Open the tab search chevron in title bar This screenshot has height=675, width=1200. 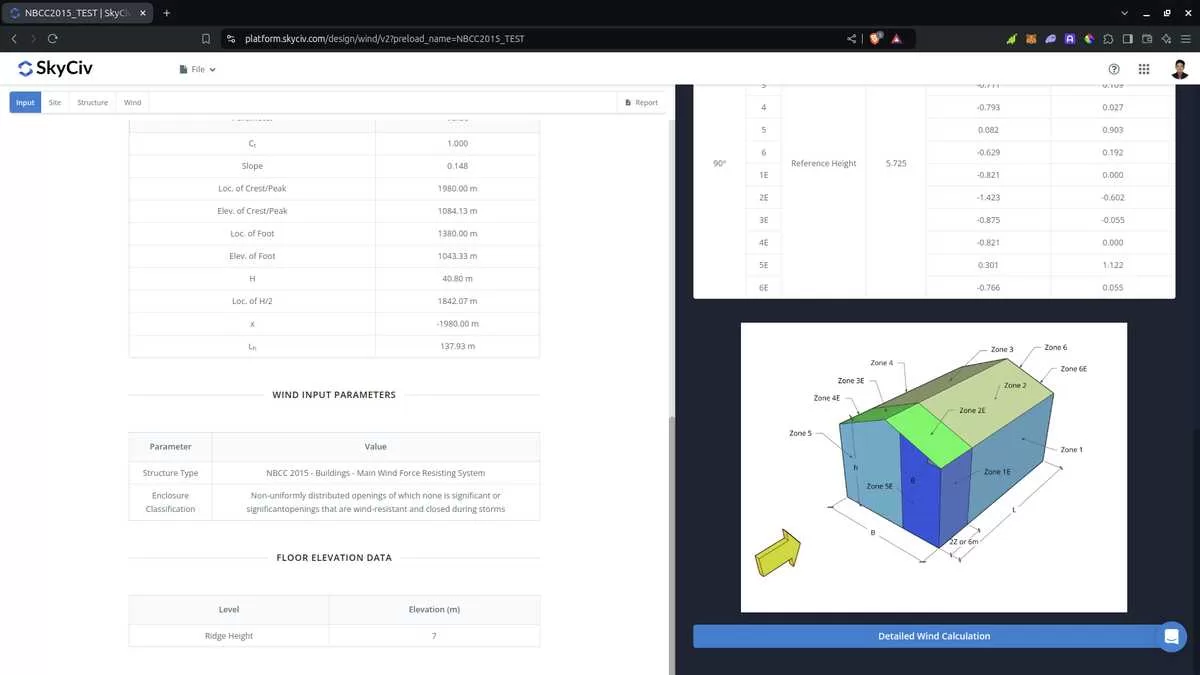pyautogui.click(x=1125, y=13)
